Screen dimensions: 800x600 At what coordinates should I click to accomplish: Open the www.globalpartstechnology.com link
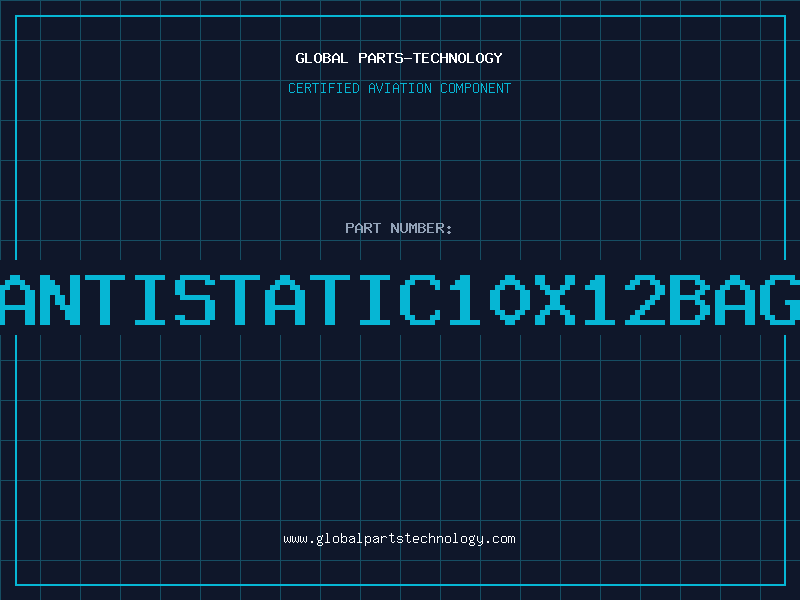399,539
